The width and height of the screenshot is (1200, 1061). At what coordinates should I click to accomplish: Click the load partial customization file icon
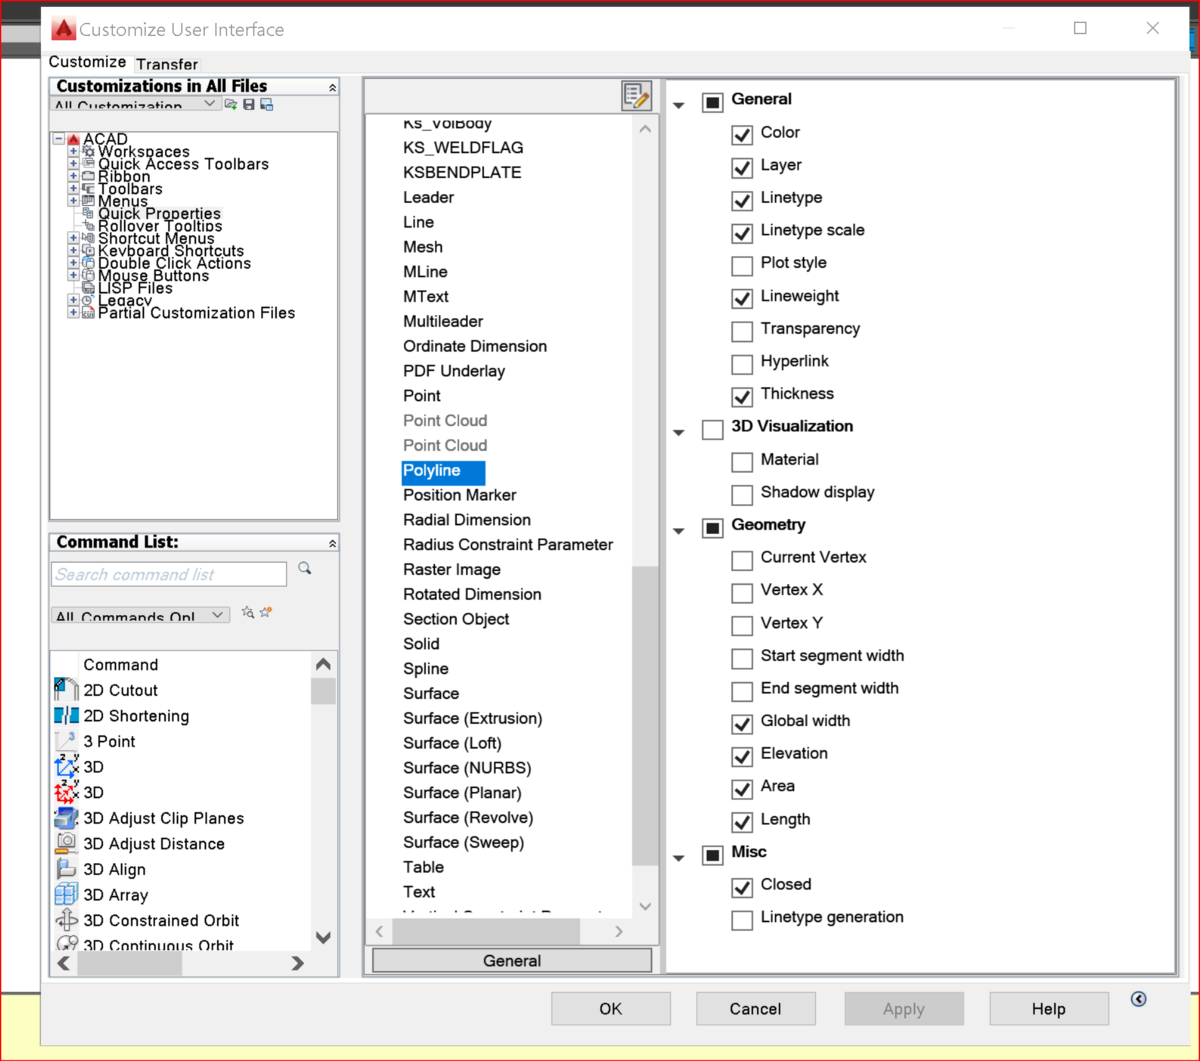pos(231,104)
